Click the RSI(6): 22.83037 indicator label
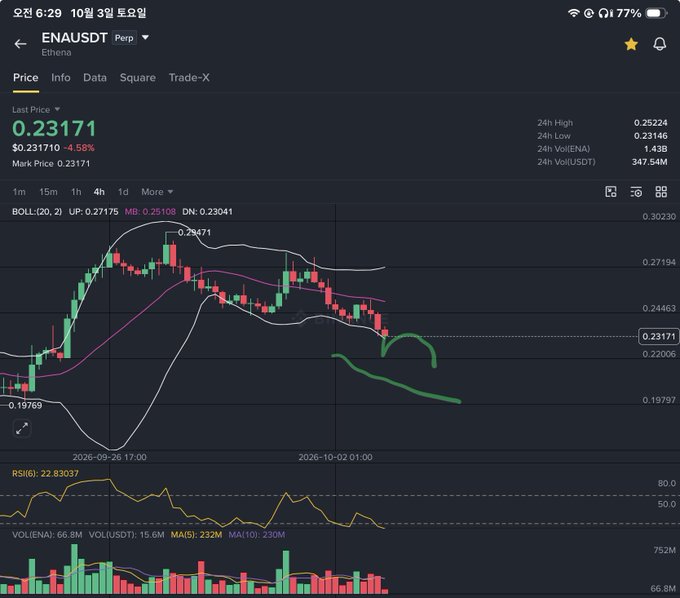The width and height of the screenshot is (680, 598). 46,473
